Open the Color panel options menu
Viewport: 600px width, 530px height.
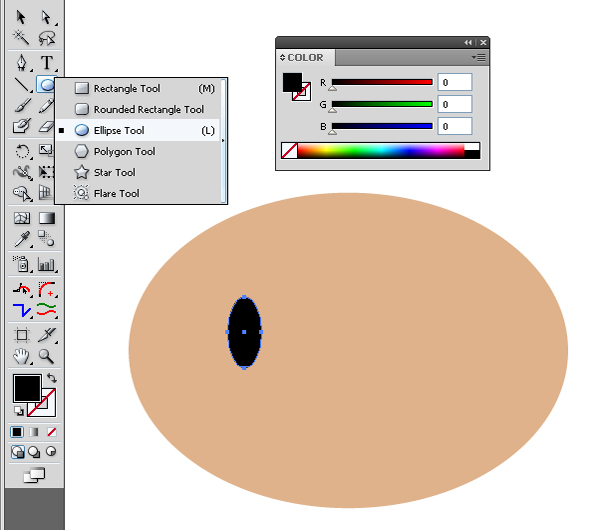point(479,57)
